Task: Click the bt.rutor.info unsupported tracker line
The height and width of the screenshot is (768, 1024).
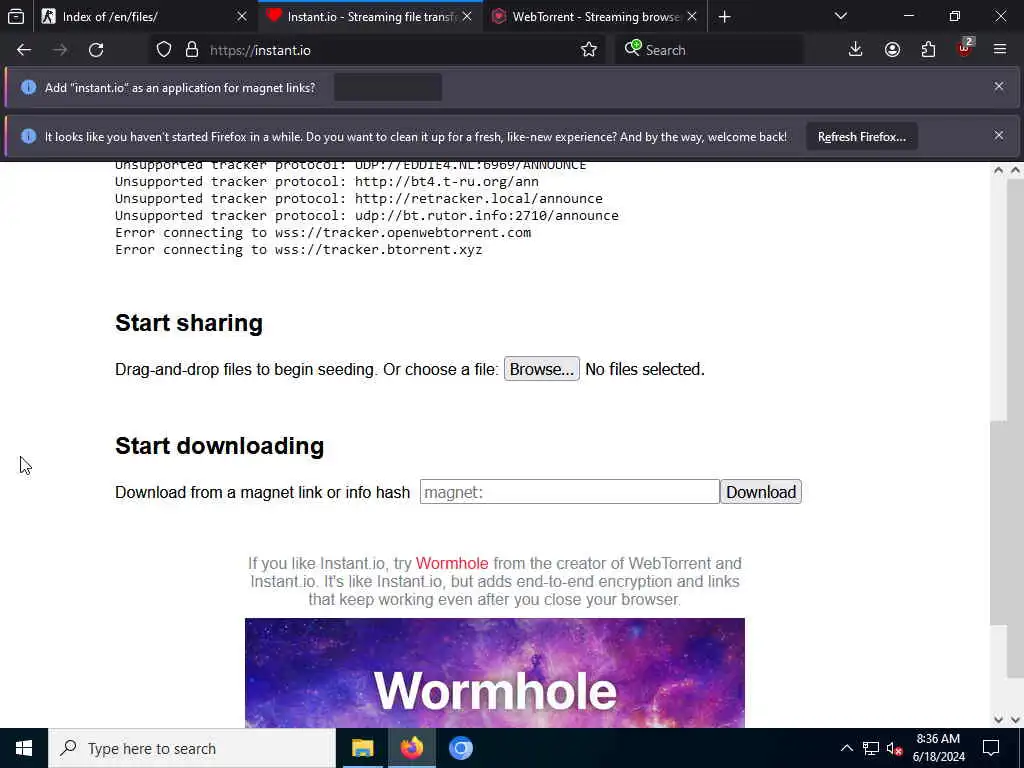Action: [x=366, y=216]
